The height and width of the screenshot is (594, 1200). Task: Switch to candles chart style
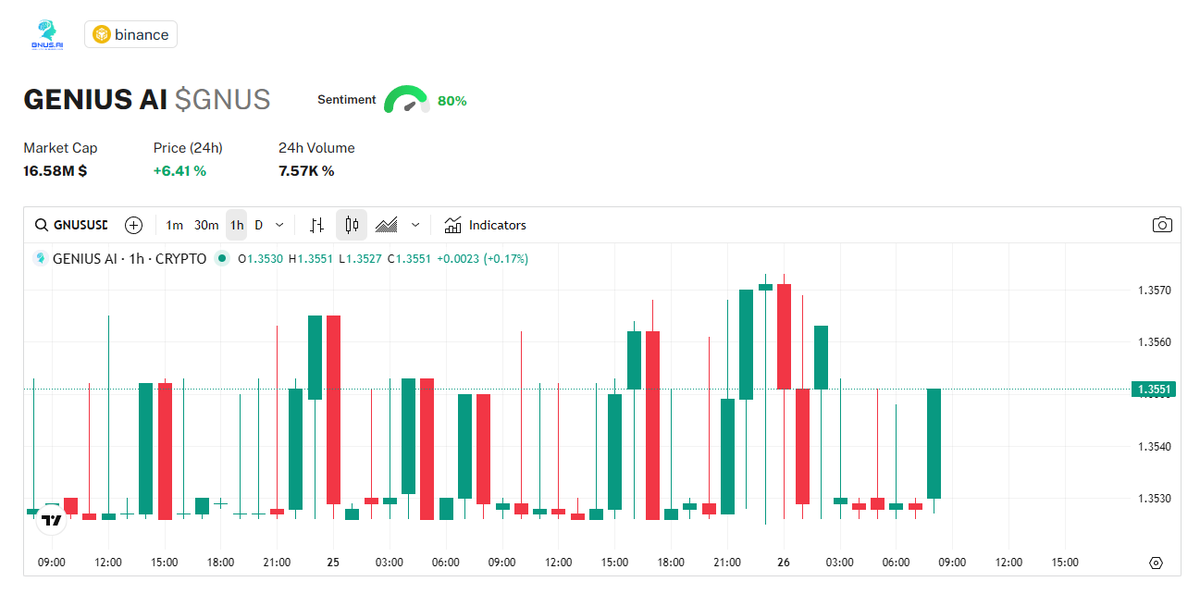tap(351, 225)
